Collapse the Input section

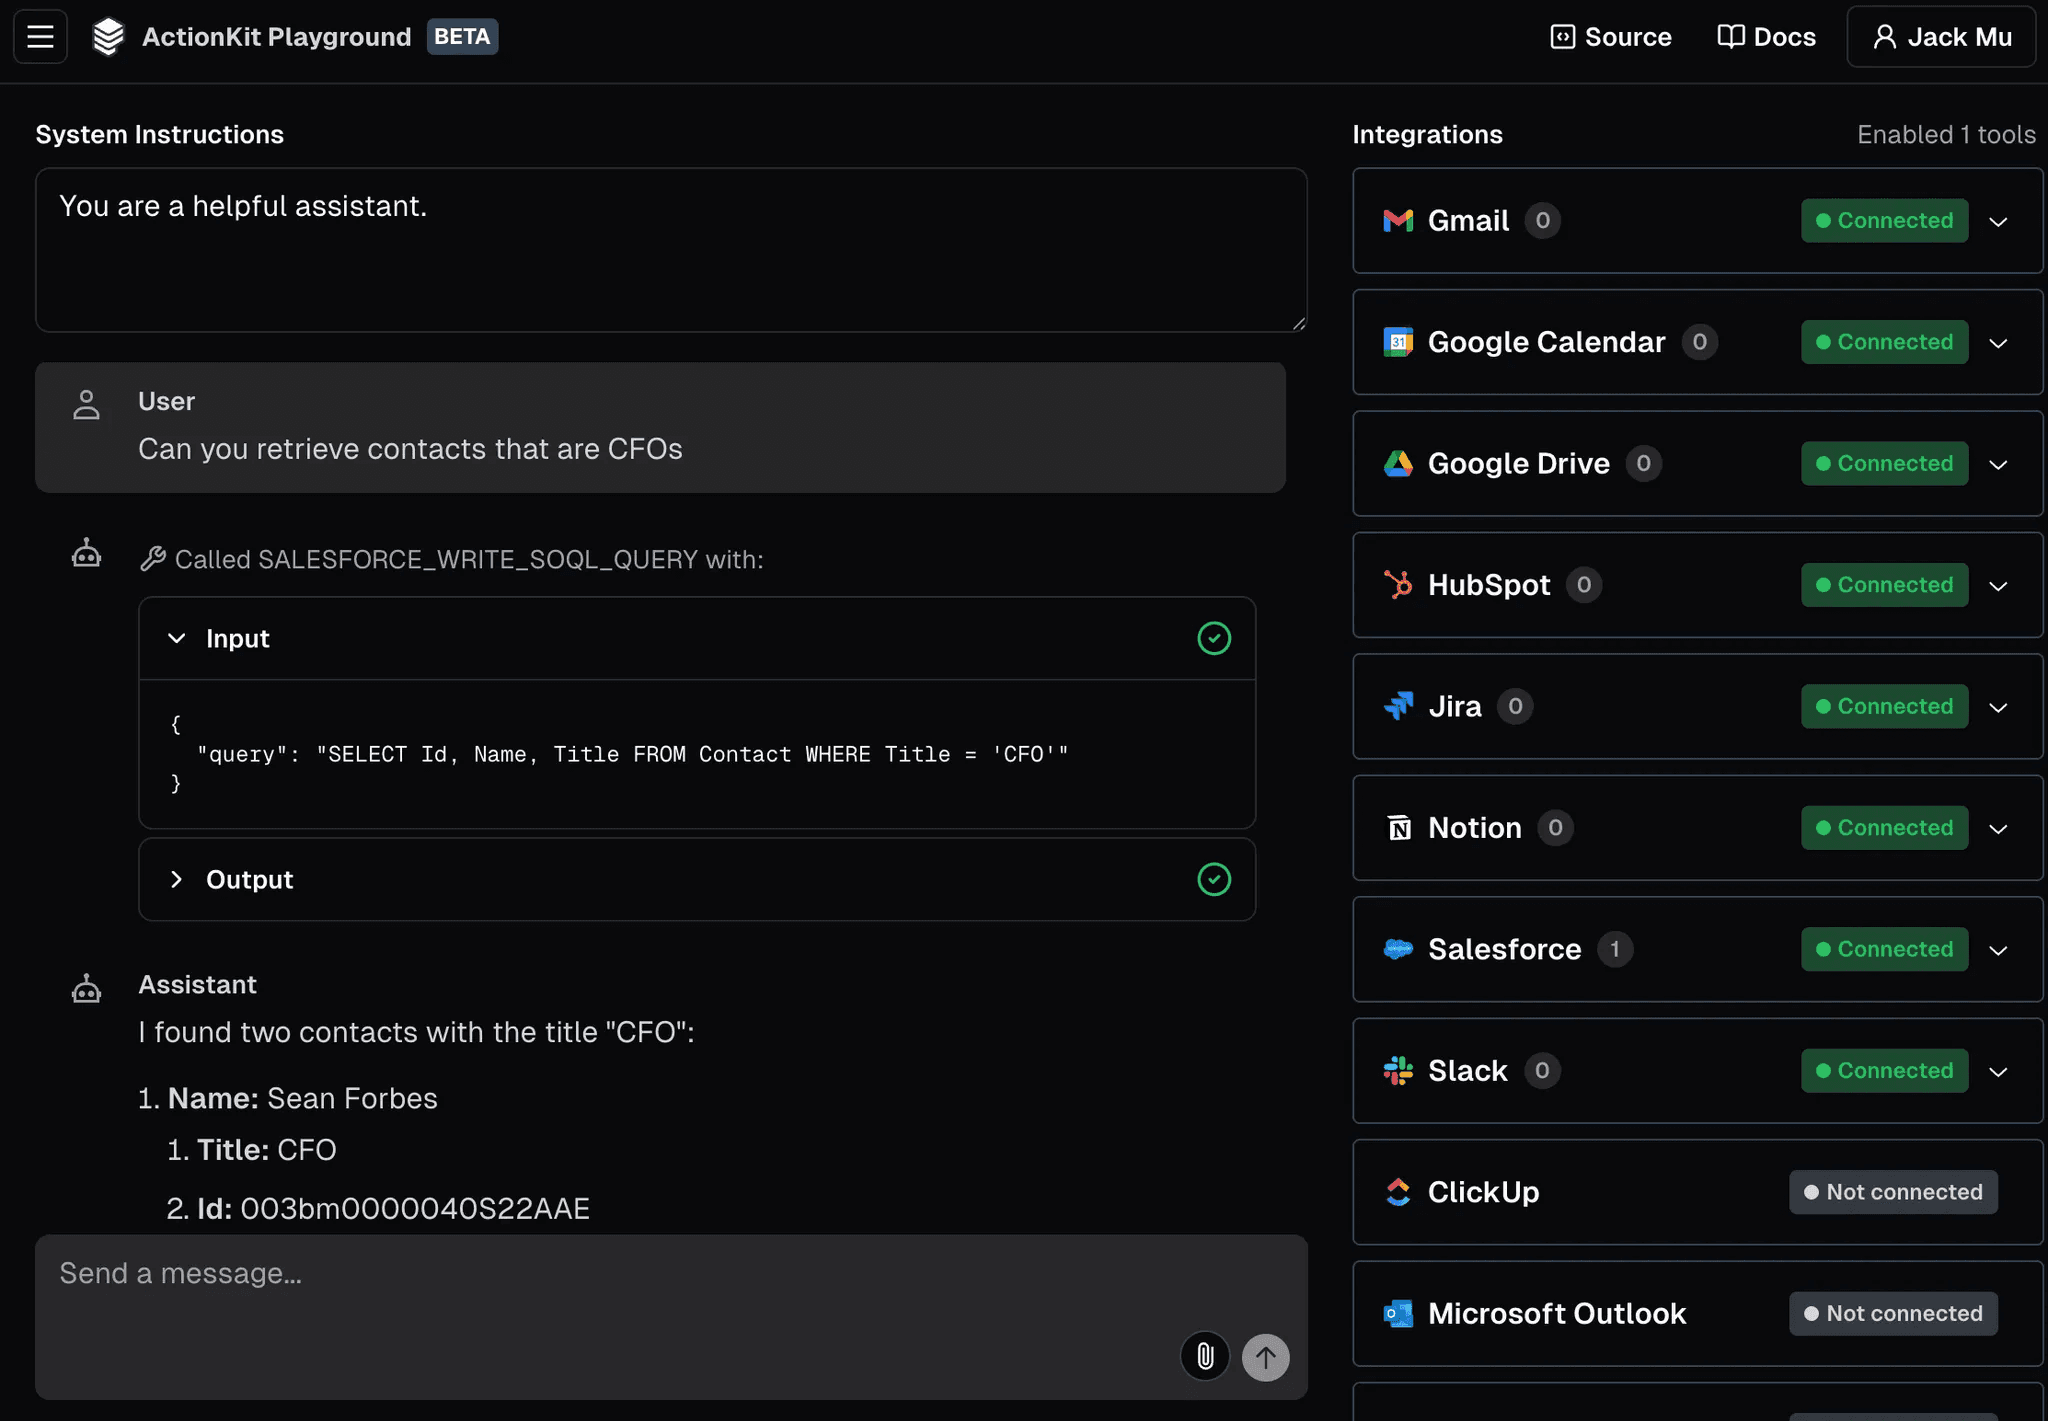coord(177,638)
